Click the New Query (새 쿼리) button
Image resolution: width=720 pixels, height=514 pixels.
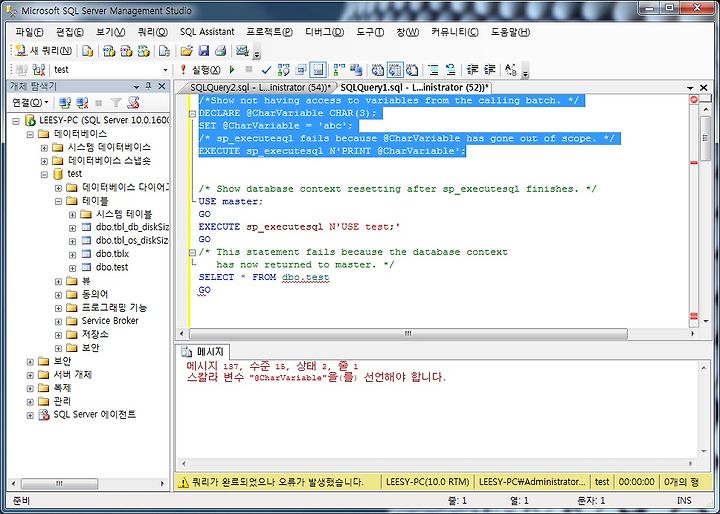(x=44, y=51)
